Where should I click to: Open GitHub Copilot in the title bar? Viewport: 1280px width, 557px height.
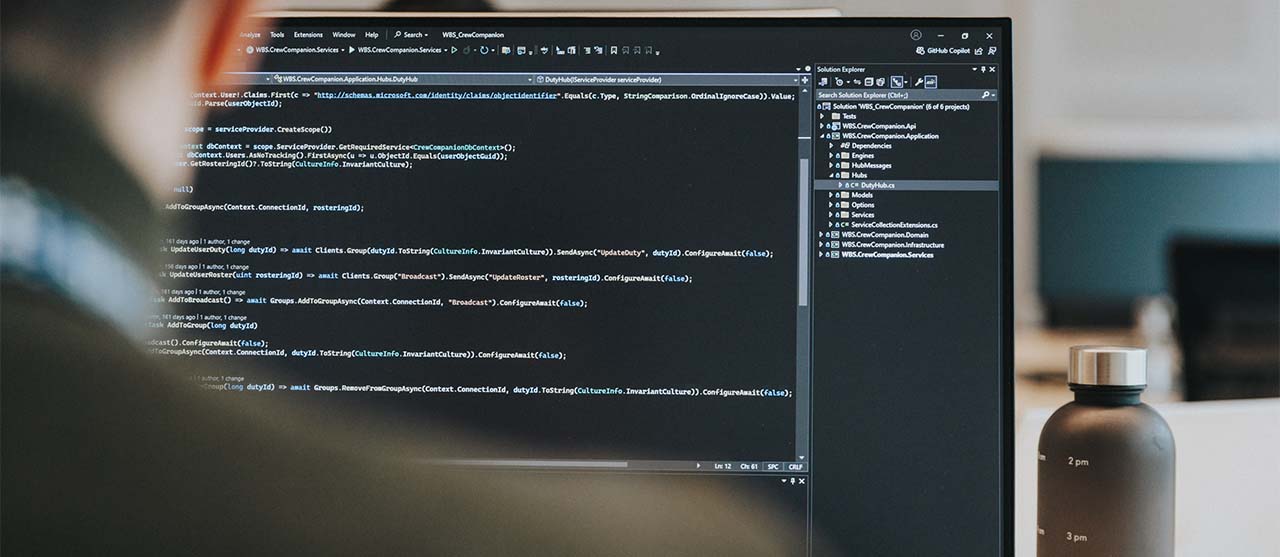point(946,50)
